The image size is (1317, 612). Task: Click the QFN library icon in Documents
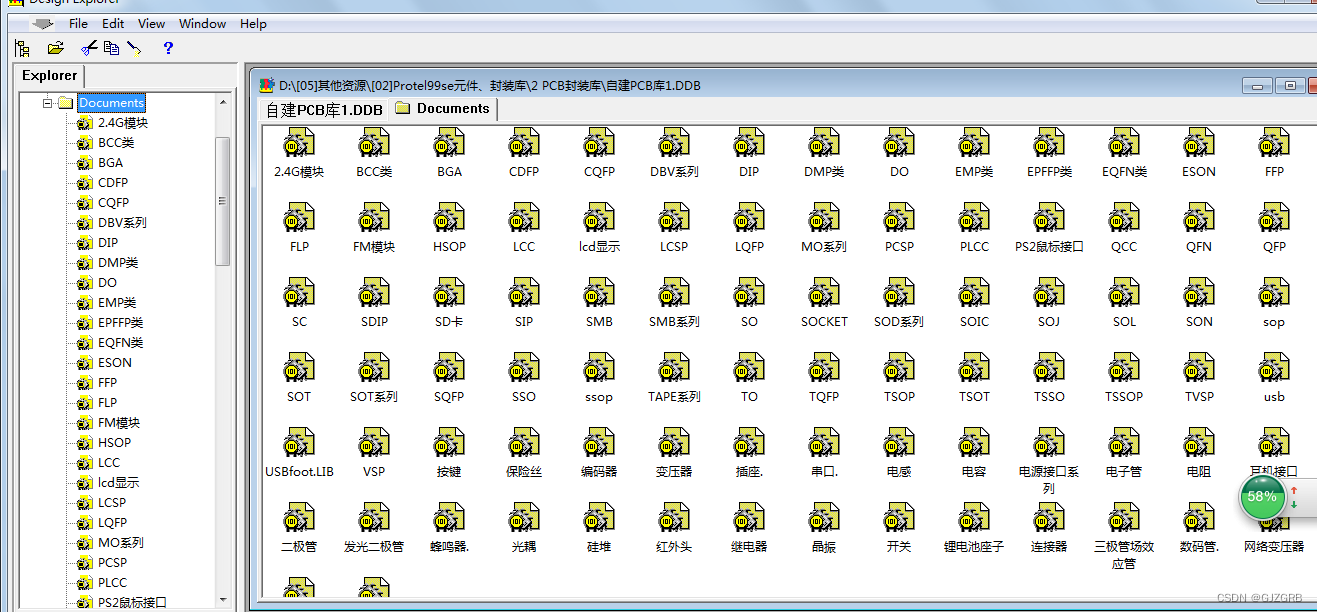point(1199,218)
